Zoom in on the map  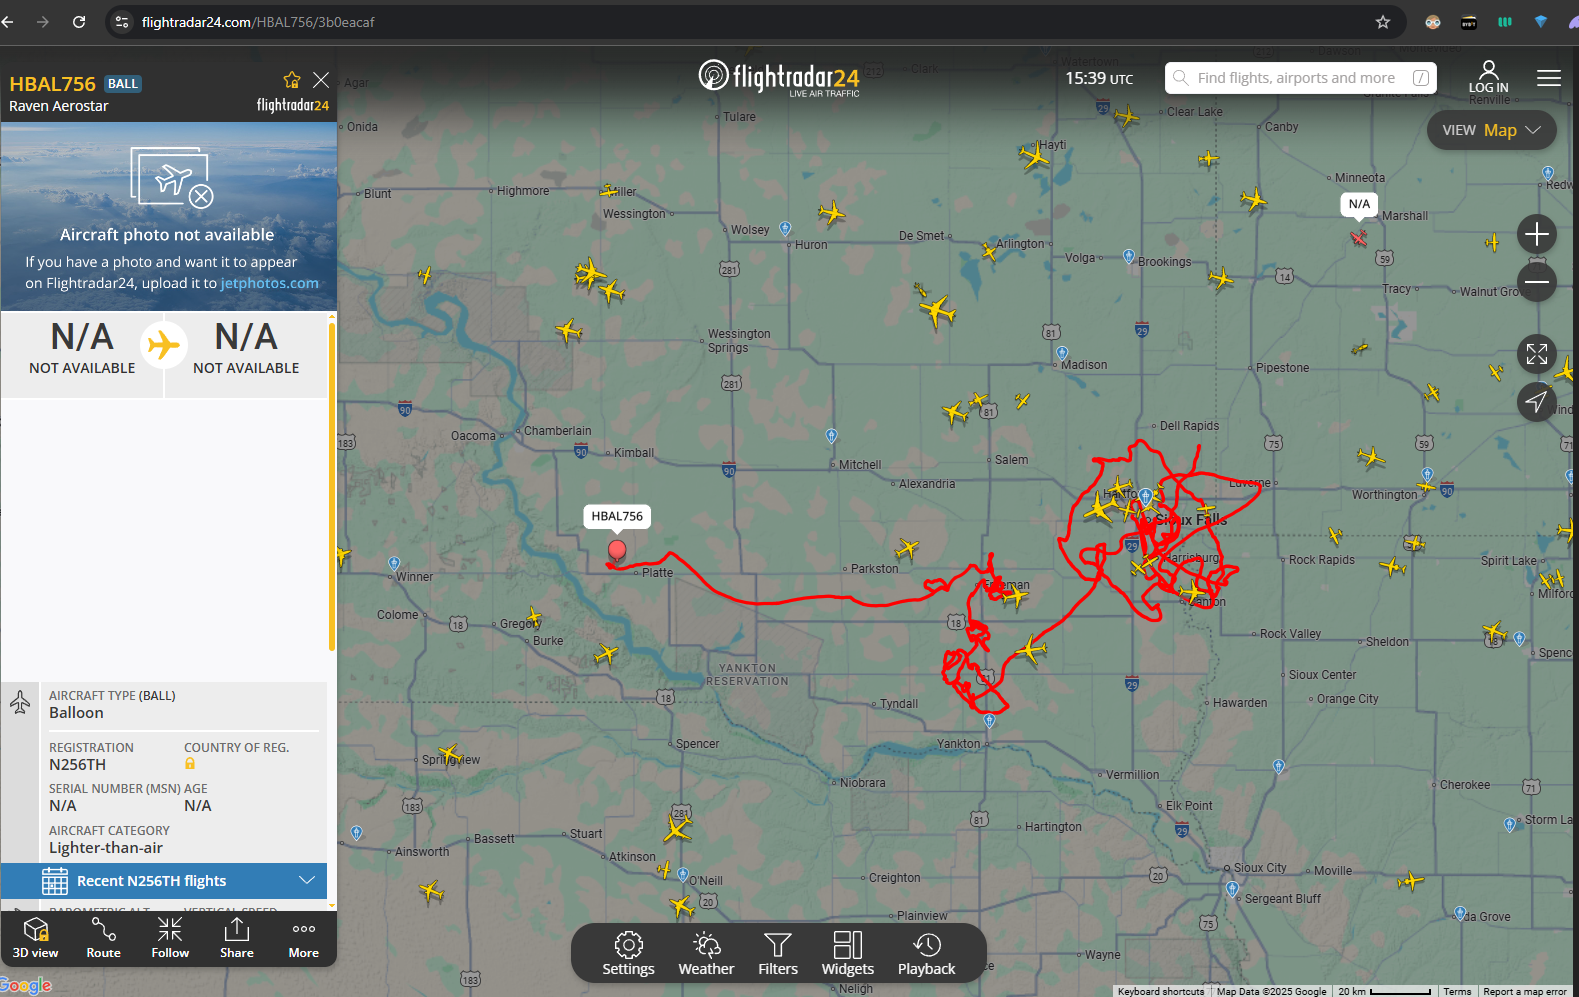1537,234
